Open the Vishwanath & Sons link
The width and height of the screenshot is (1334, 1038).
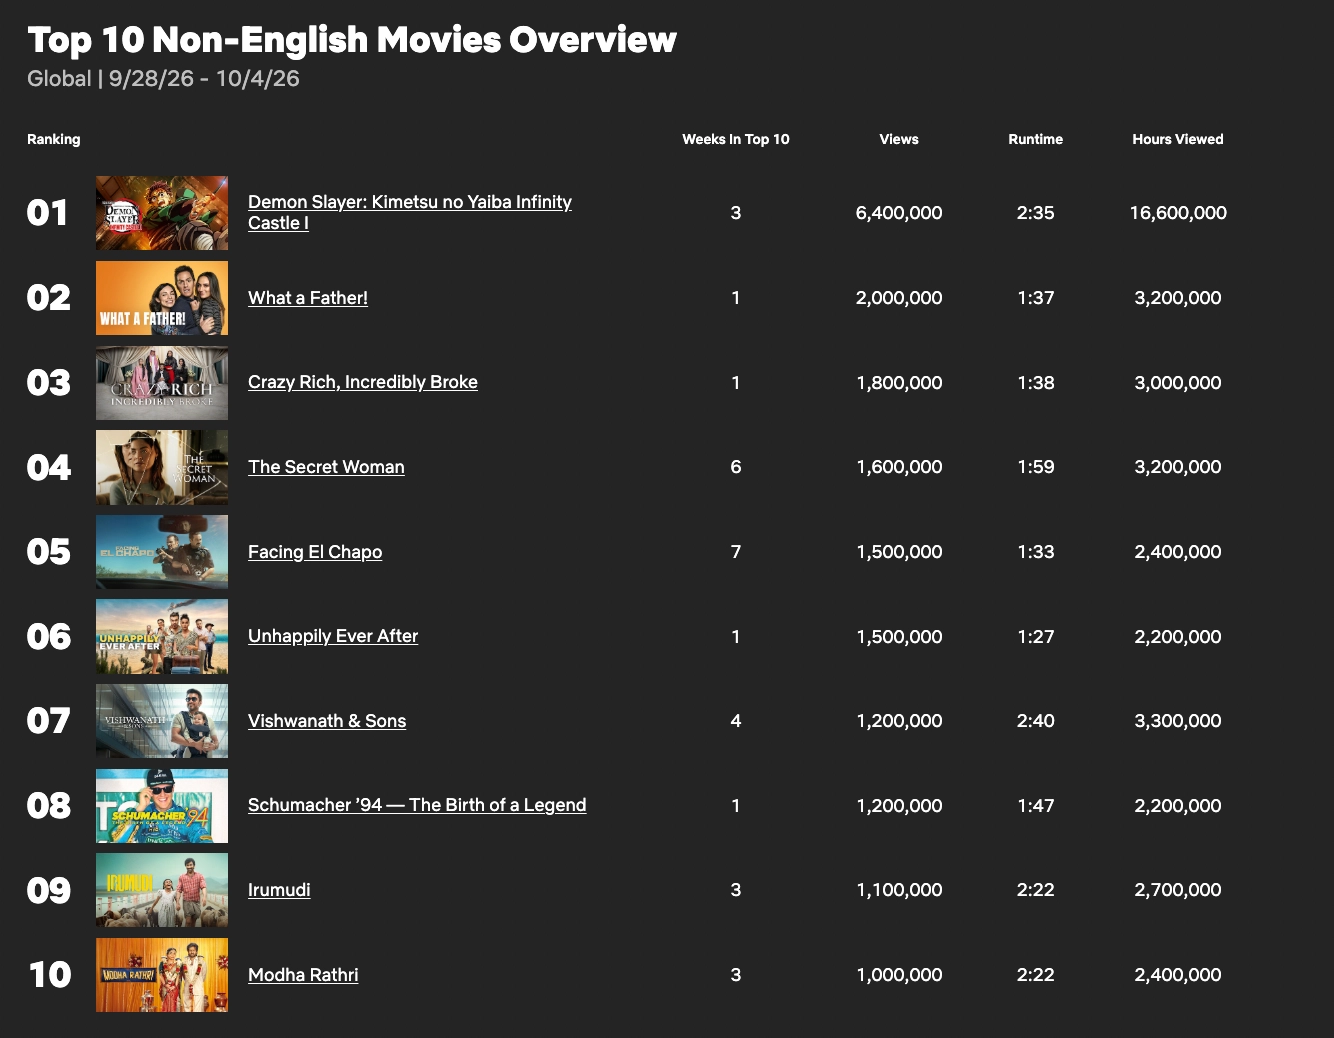[327, 721]
